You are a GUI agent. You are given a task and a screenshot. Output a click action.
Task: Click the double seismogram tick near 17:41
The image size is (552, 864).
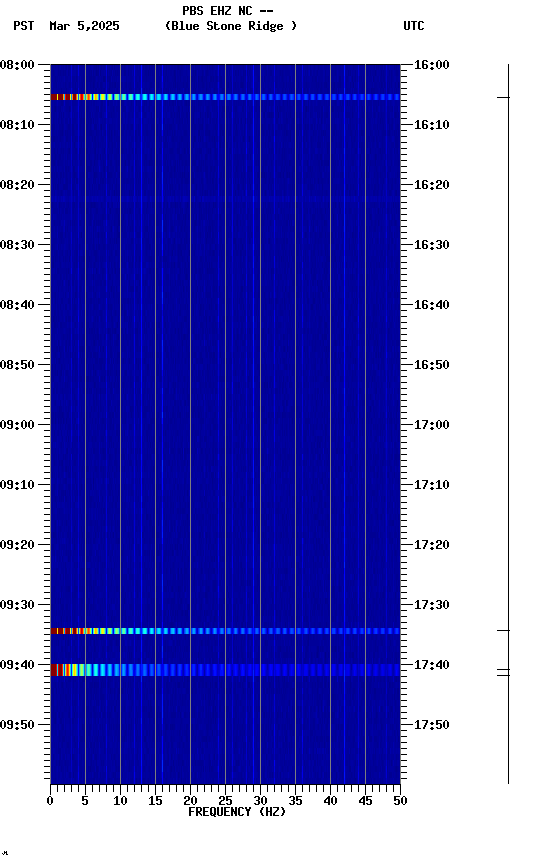504,672
